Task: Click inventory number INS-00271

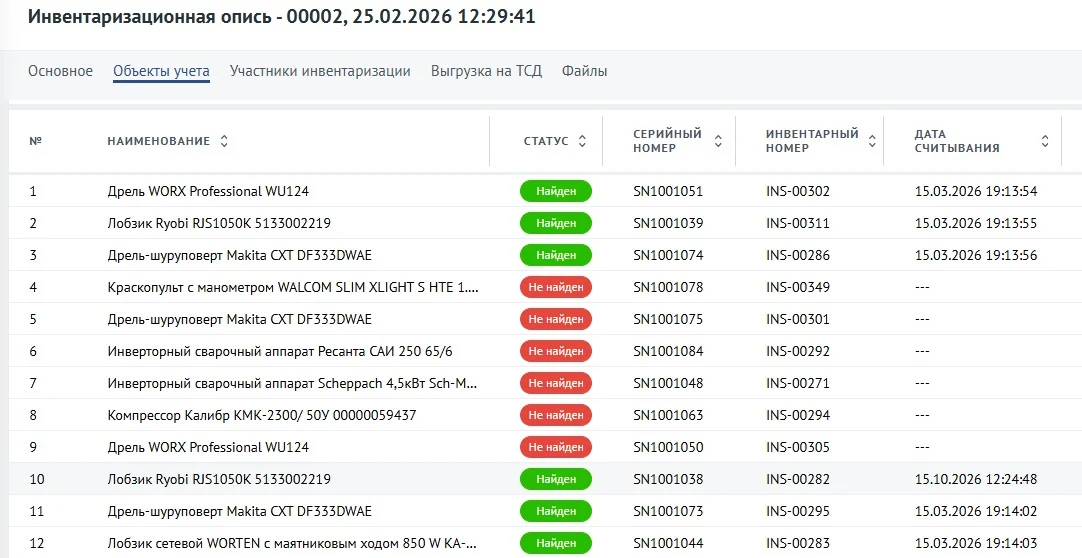Action: [x=798, y=383]
